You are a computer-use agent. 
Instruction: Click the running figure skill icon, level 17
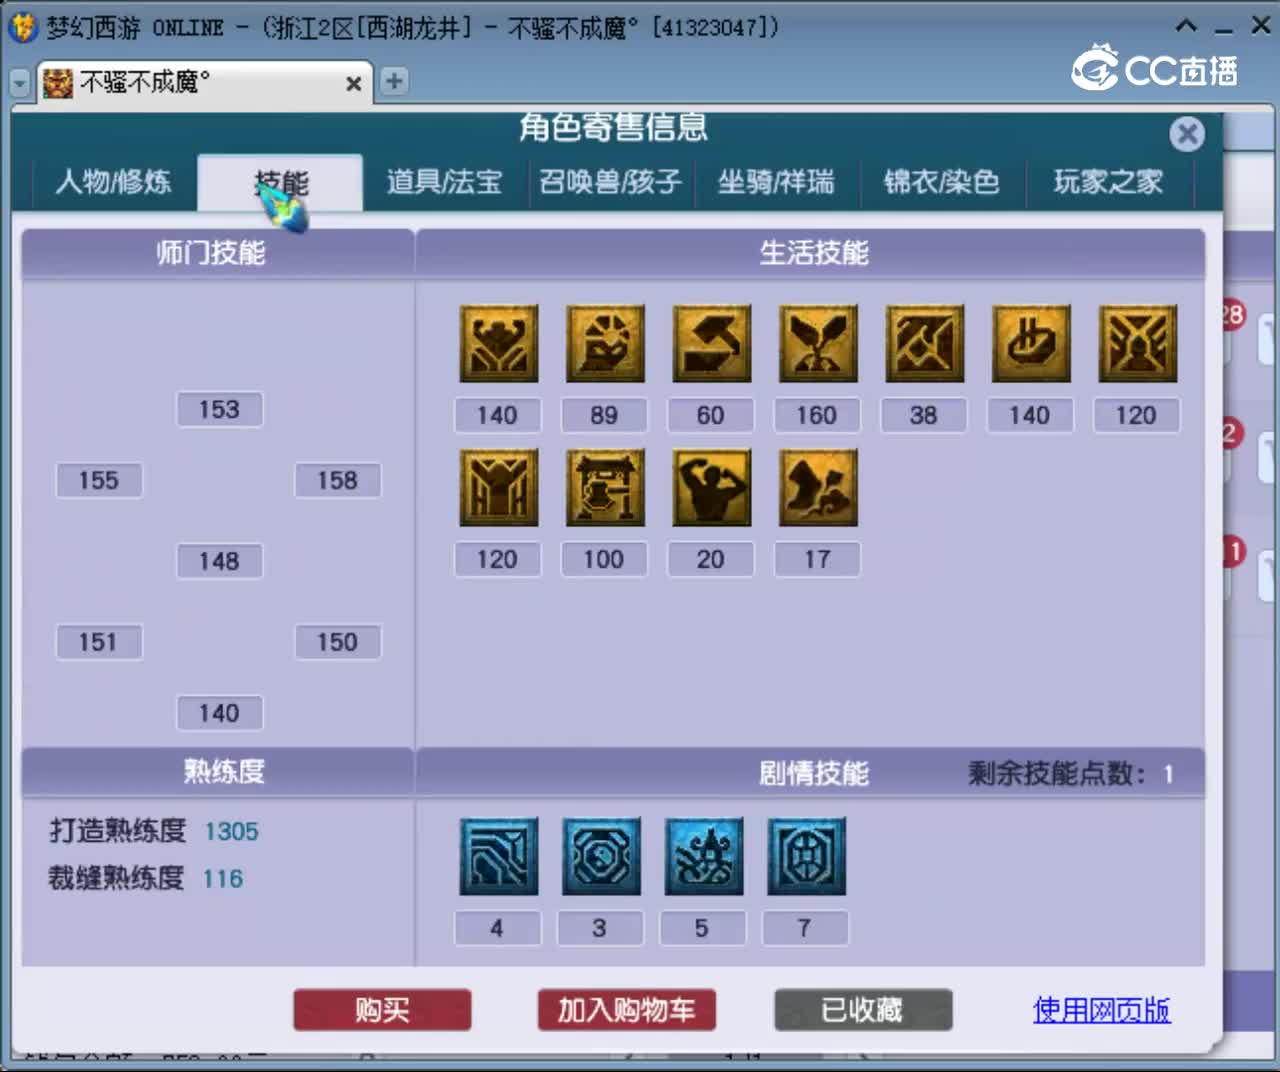pyautogui.click(x=818, y=487)
